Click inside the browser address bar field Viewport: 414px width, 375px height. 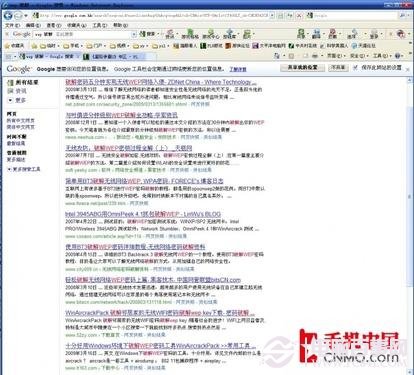(153, 15)
